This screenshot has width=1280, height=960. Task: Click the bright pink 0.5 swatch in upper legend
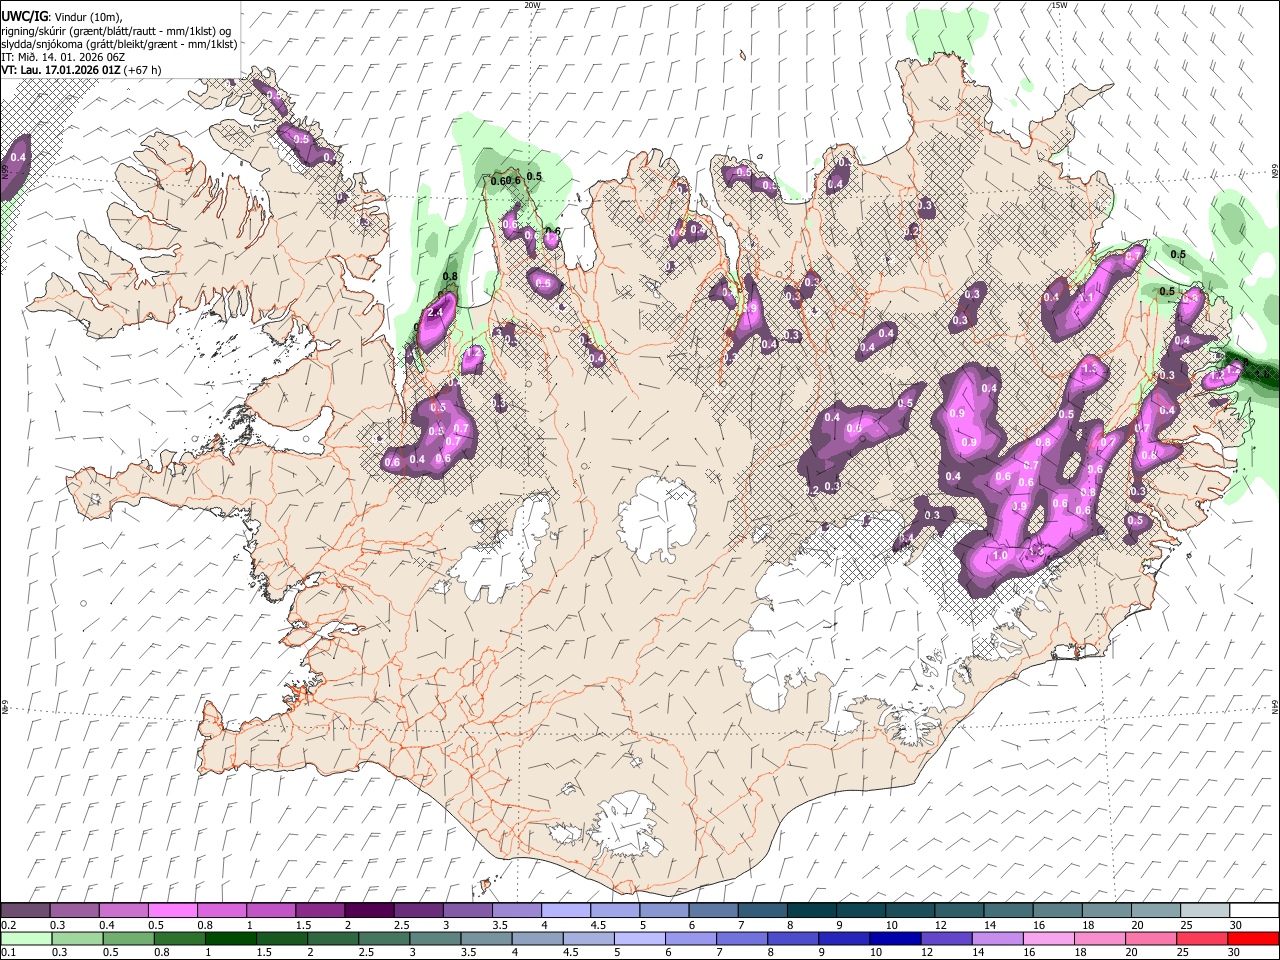pyautogui.click(x=172, y=911)
